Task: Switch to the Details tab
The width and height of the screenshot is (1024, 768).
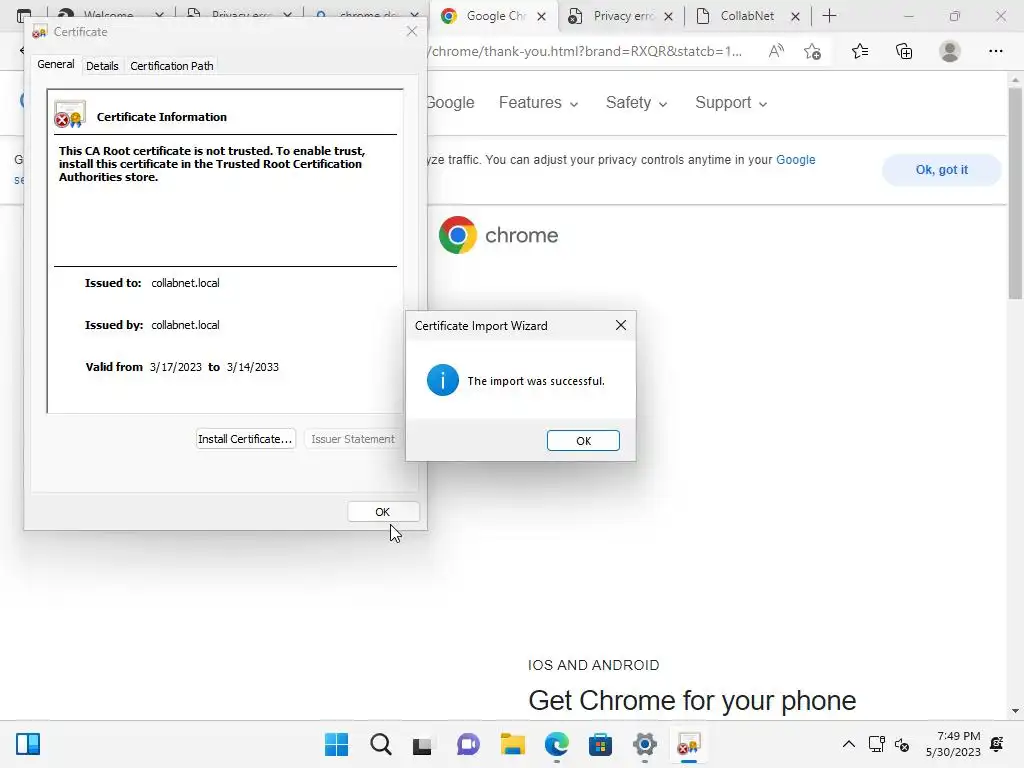Action: (102, 66)
